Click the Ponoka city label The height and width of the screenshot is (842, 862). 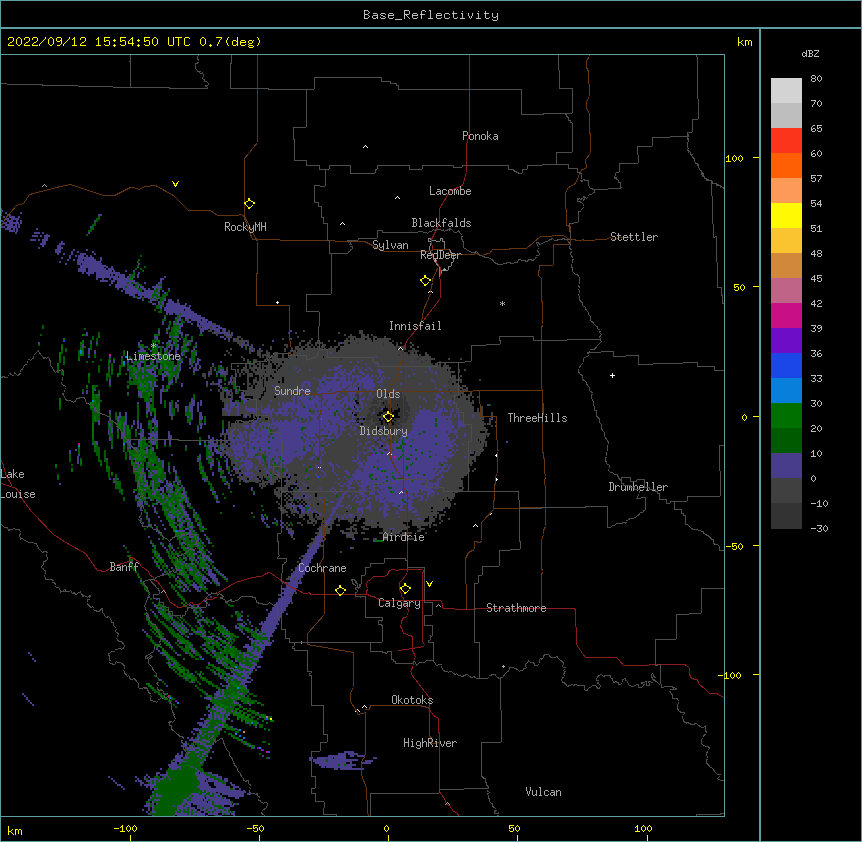(480, 136)
